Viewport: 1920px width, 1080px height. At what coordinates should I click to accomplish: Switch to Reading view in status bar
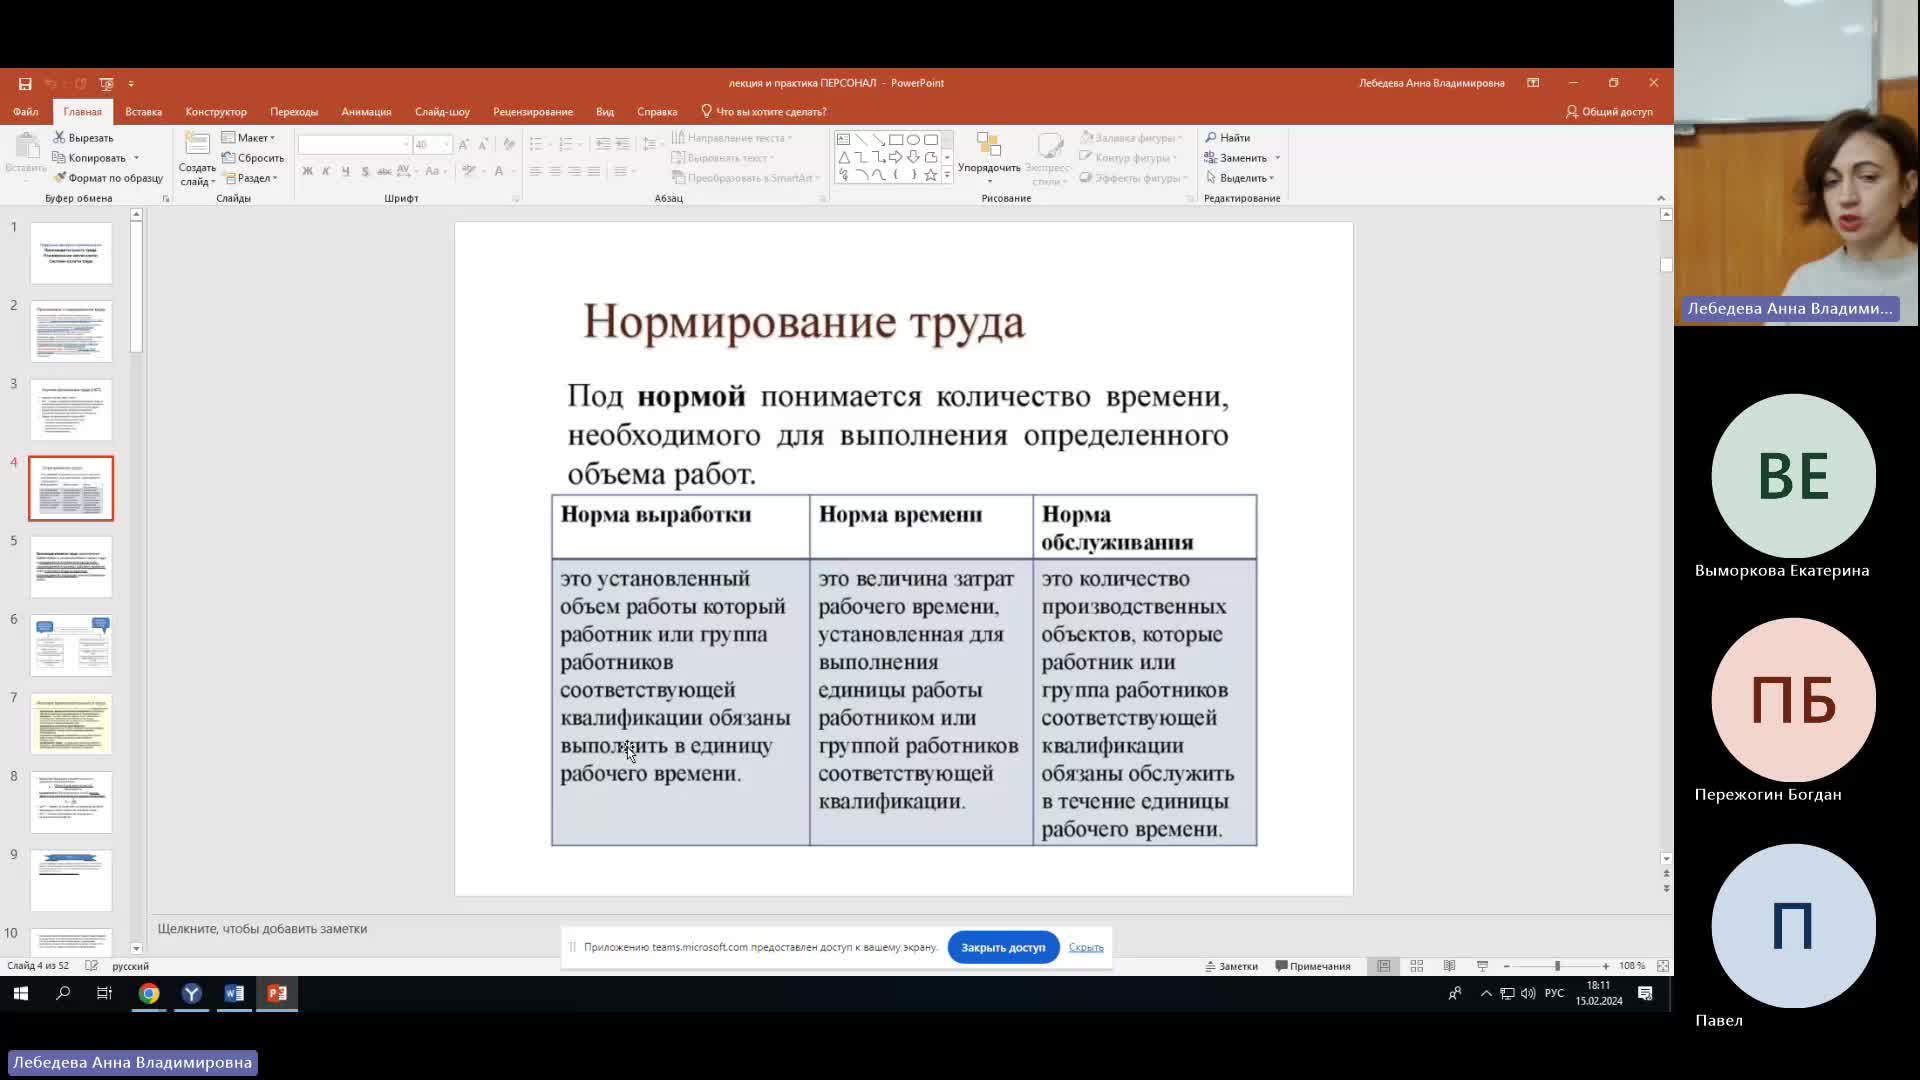click(1449, 966)
